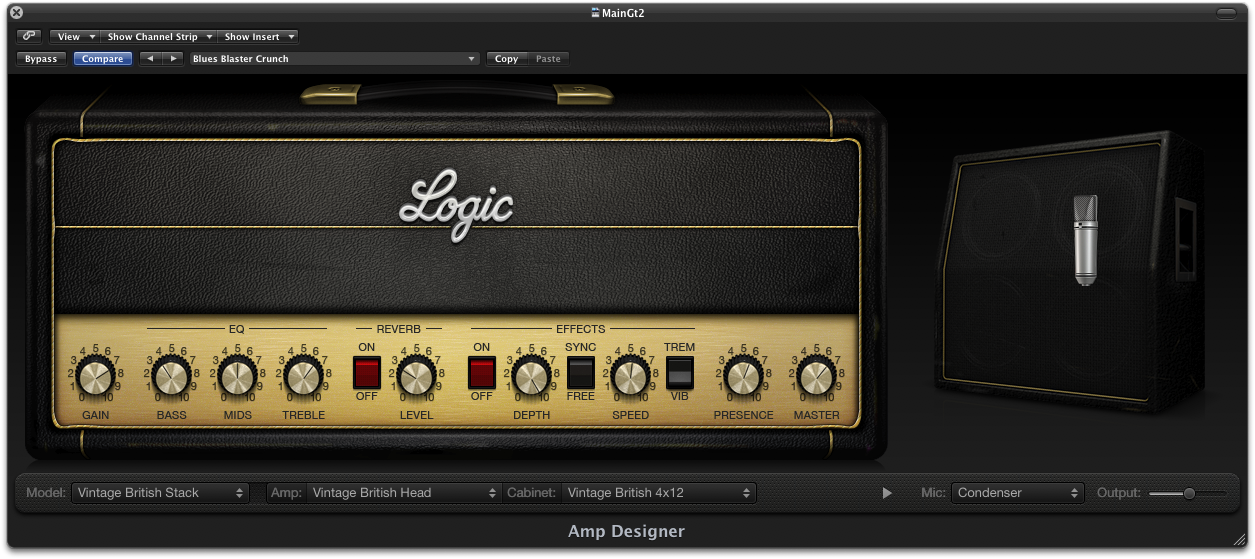The width and height of the screenshot is (1255, 559).
Task: Open the Model dropdown Vintage British Stack
Action: 160,493
